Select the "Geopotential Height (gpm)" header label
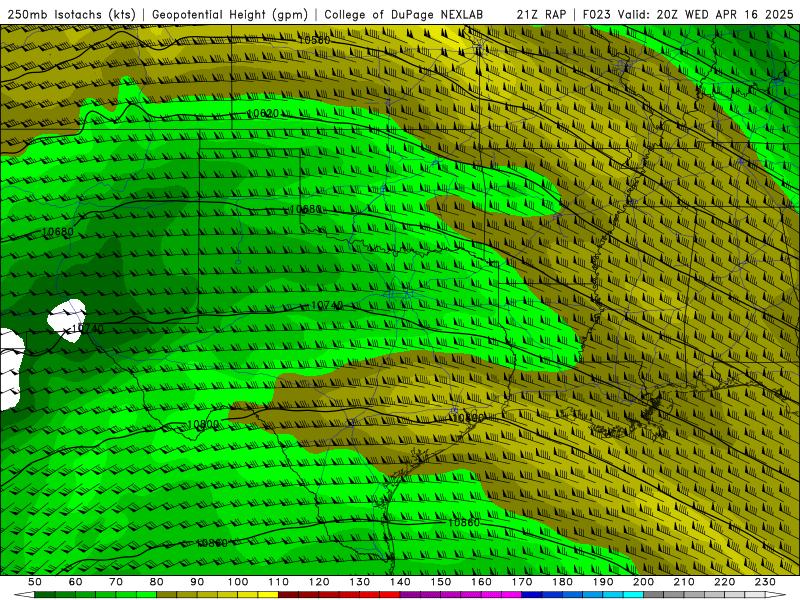This screenshot has width=800, height=600. (230, 14)
